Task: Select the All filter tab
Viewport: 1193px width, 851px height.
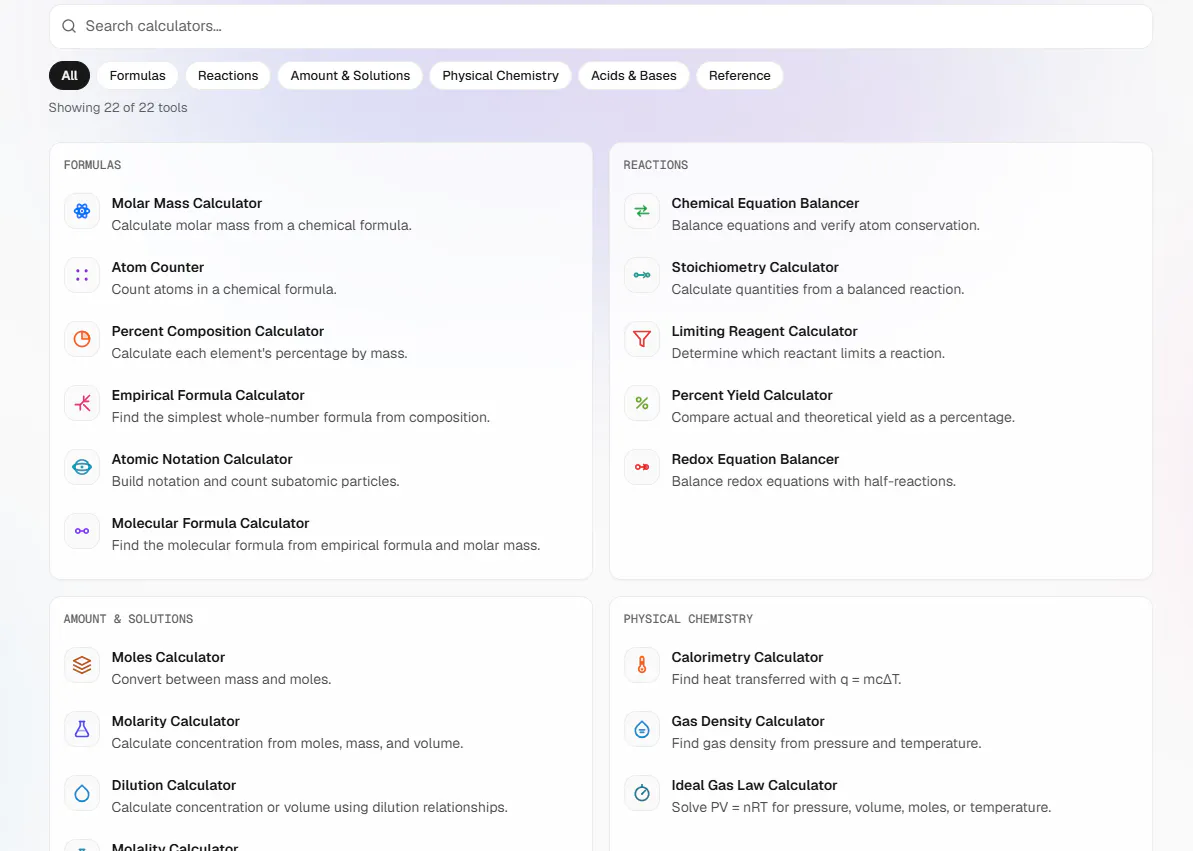Action: click(69, 75)
